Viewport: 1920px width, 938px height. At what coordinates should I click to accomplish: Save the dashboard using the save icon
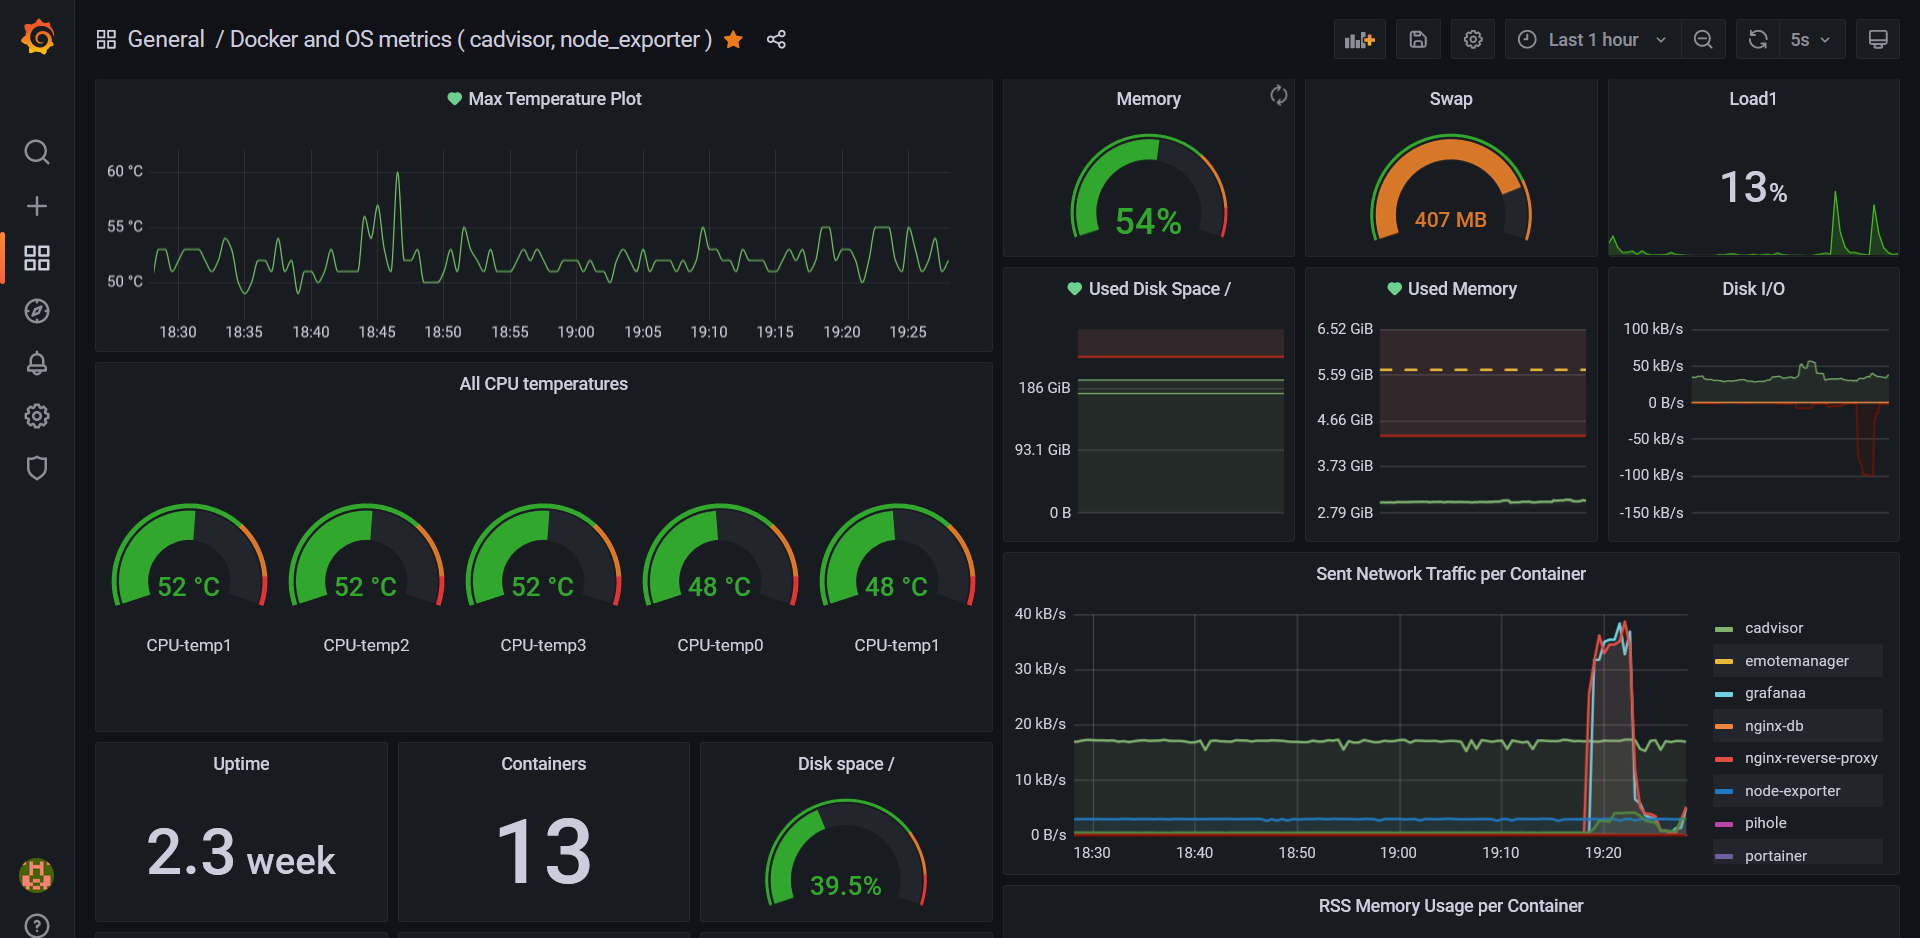click(x=1418, y=39)
